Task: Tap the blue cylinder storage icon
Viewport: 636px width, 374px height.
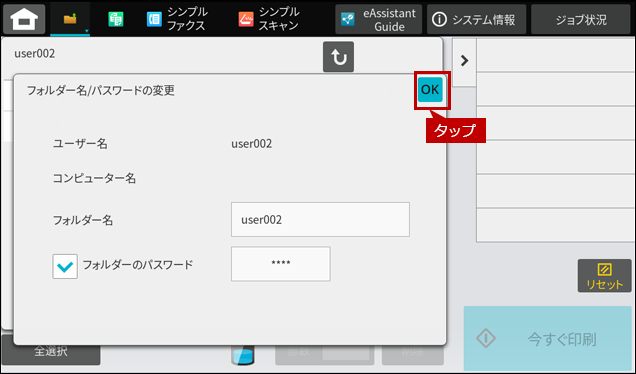Action: pos(243,355)
